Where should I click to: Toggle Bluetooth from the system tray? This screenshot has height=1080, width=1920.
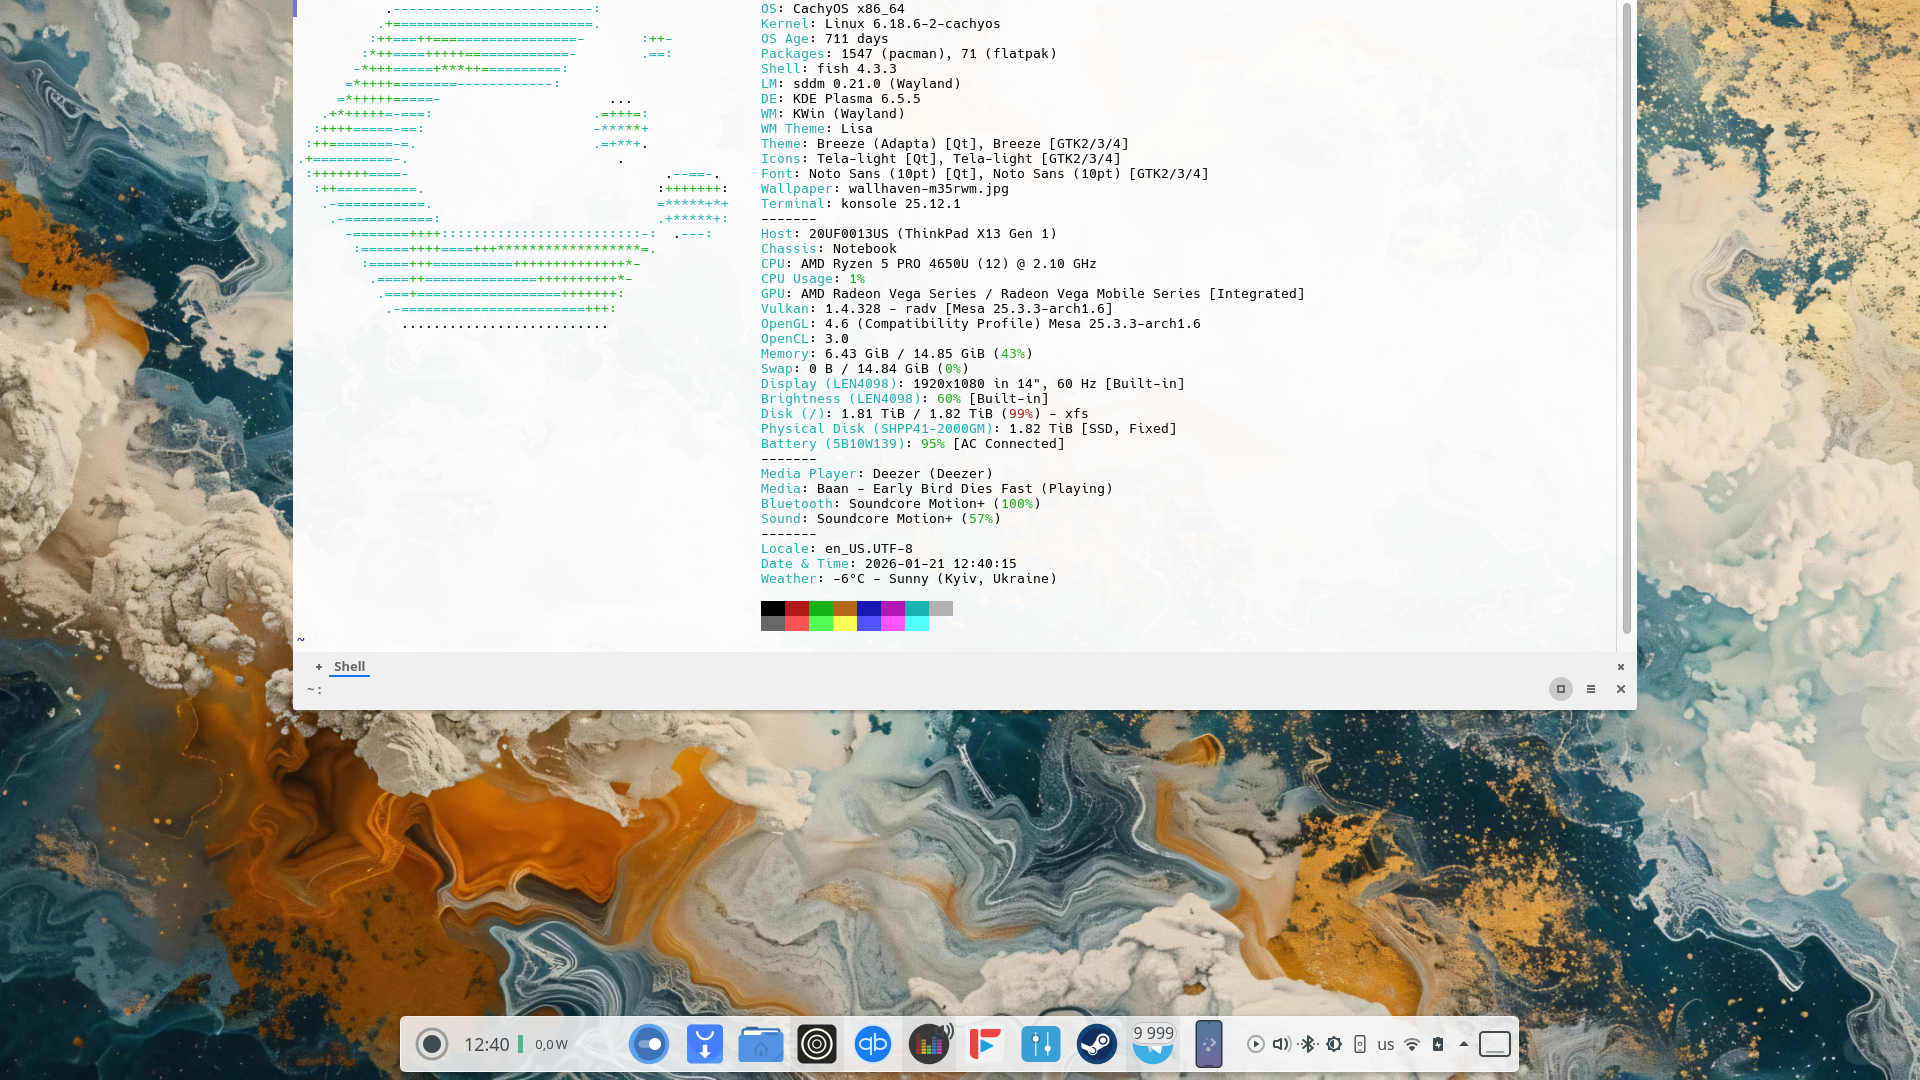1307,1044
